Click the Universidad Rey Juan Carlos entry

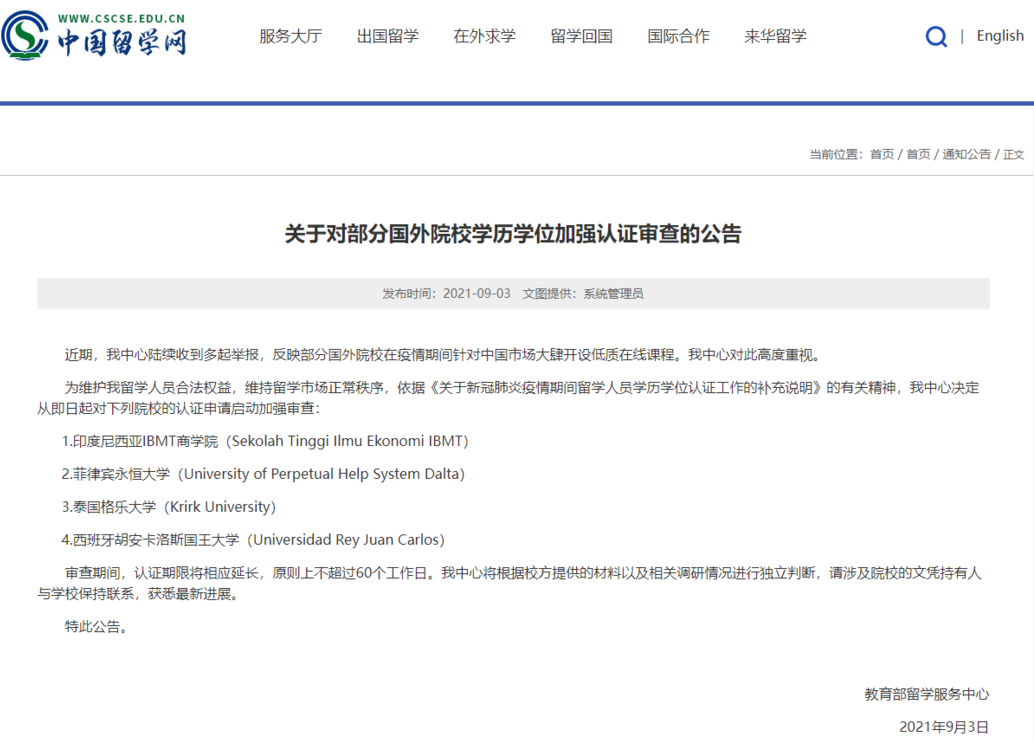tap(252, 540)
